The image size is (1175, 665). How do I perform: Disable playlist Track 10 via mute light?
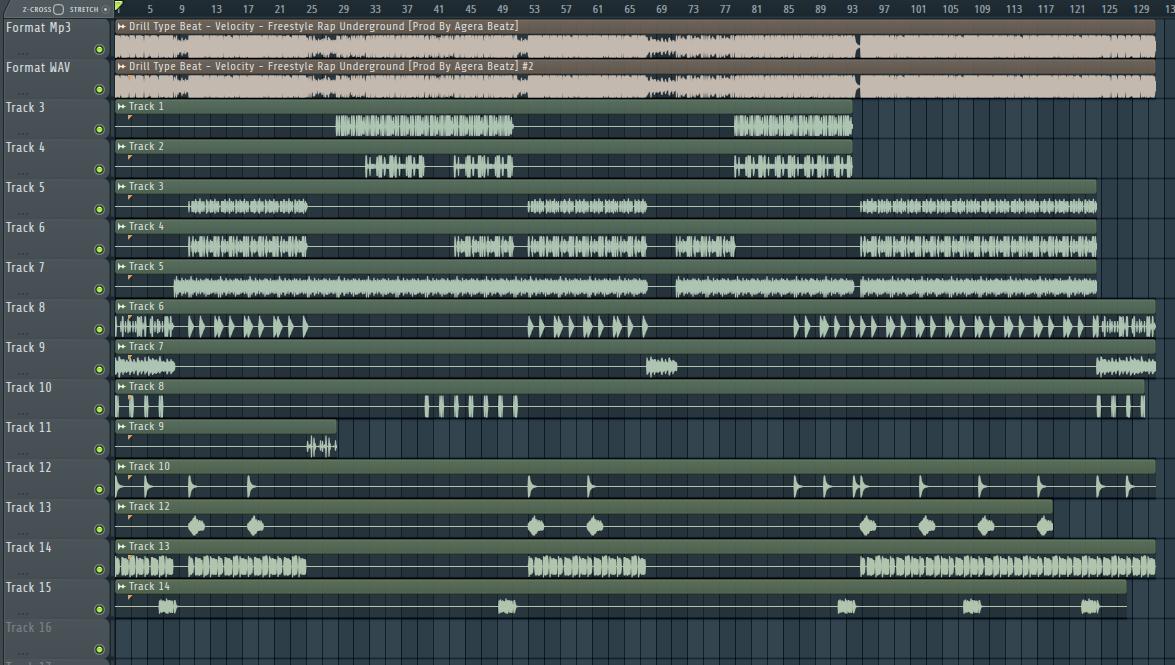(100, 409)
